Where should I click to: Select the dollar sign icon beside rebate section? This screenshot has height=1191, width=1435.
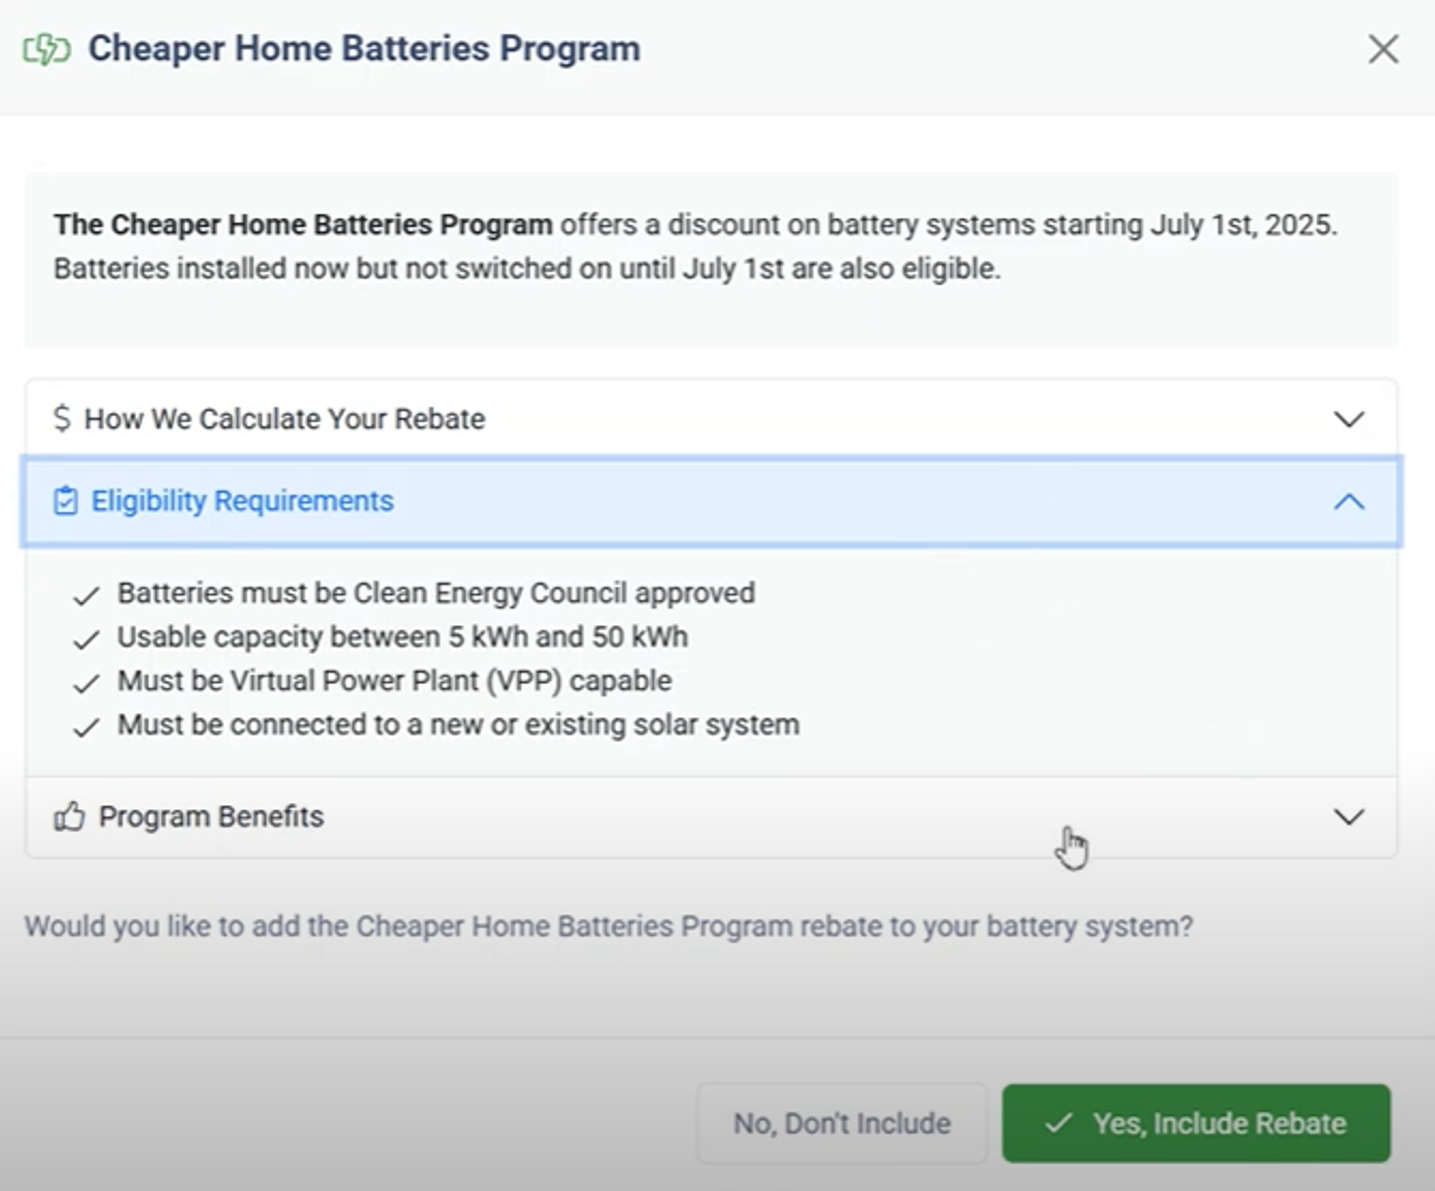pyautogui.click(x=63, y=419)
